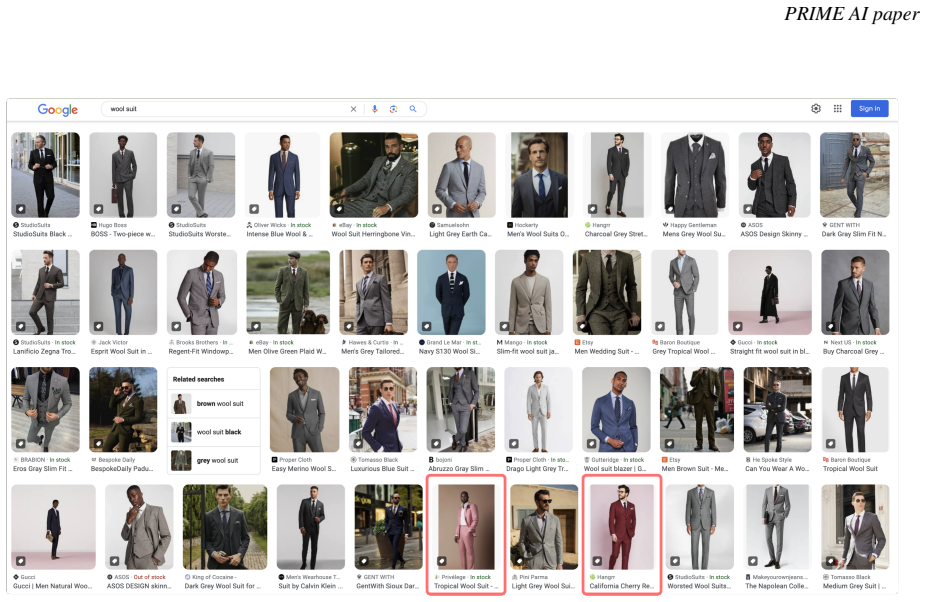This screenshot has height=602, width=926.
Task: Open Suit by Calvin Klein image
Action: click(311, 528)
